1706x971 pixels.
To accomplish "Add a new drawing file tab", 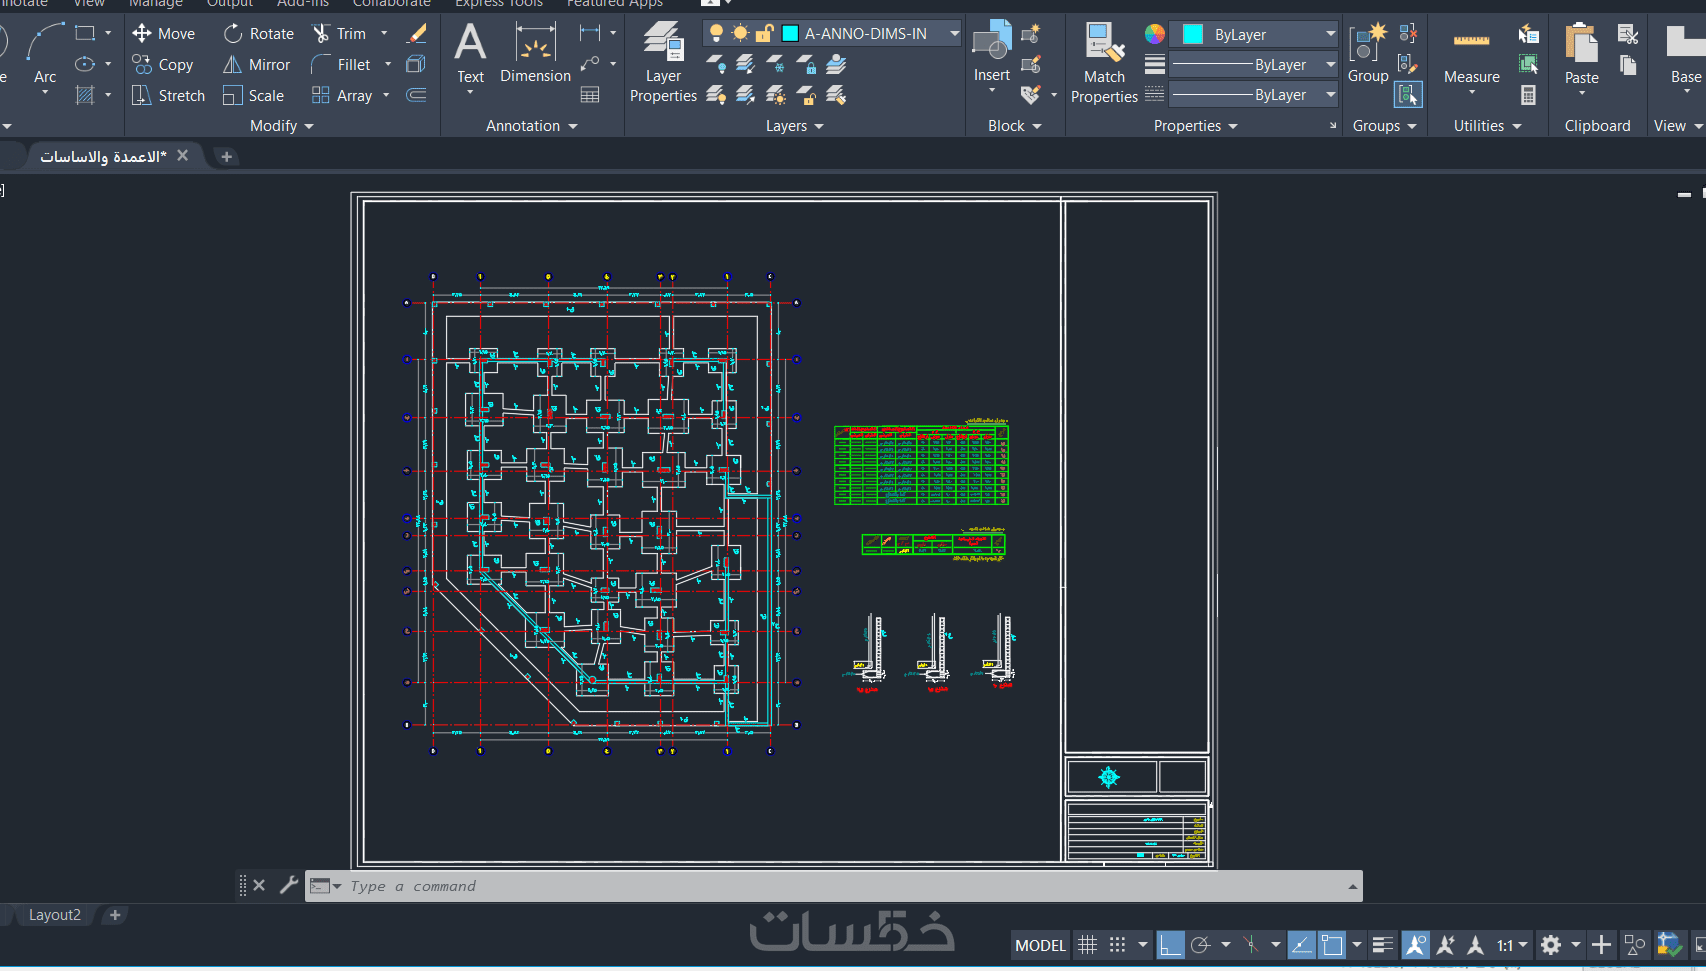I will pyautogui.click(x=226, y=156).
